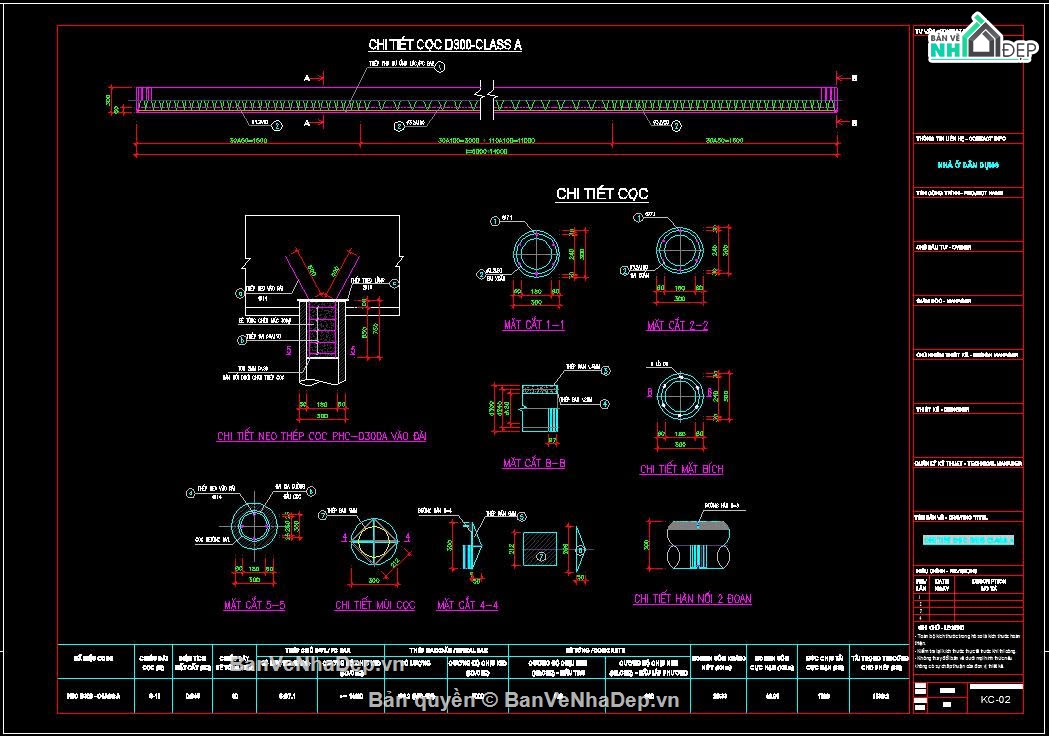Select the NHÀ Ở DÂN DỤNG text in title block
Screen dimensions: 1049x737
pos(968,165)
